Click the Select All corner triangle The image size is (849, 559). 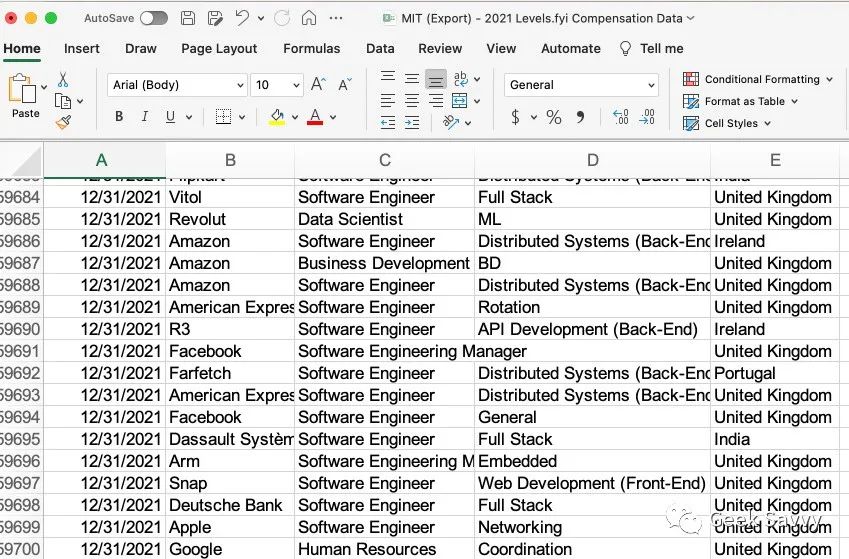tap(27, 163)
